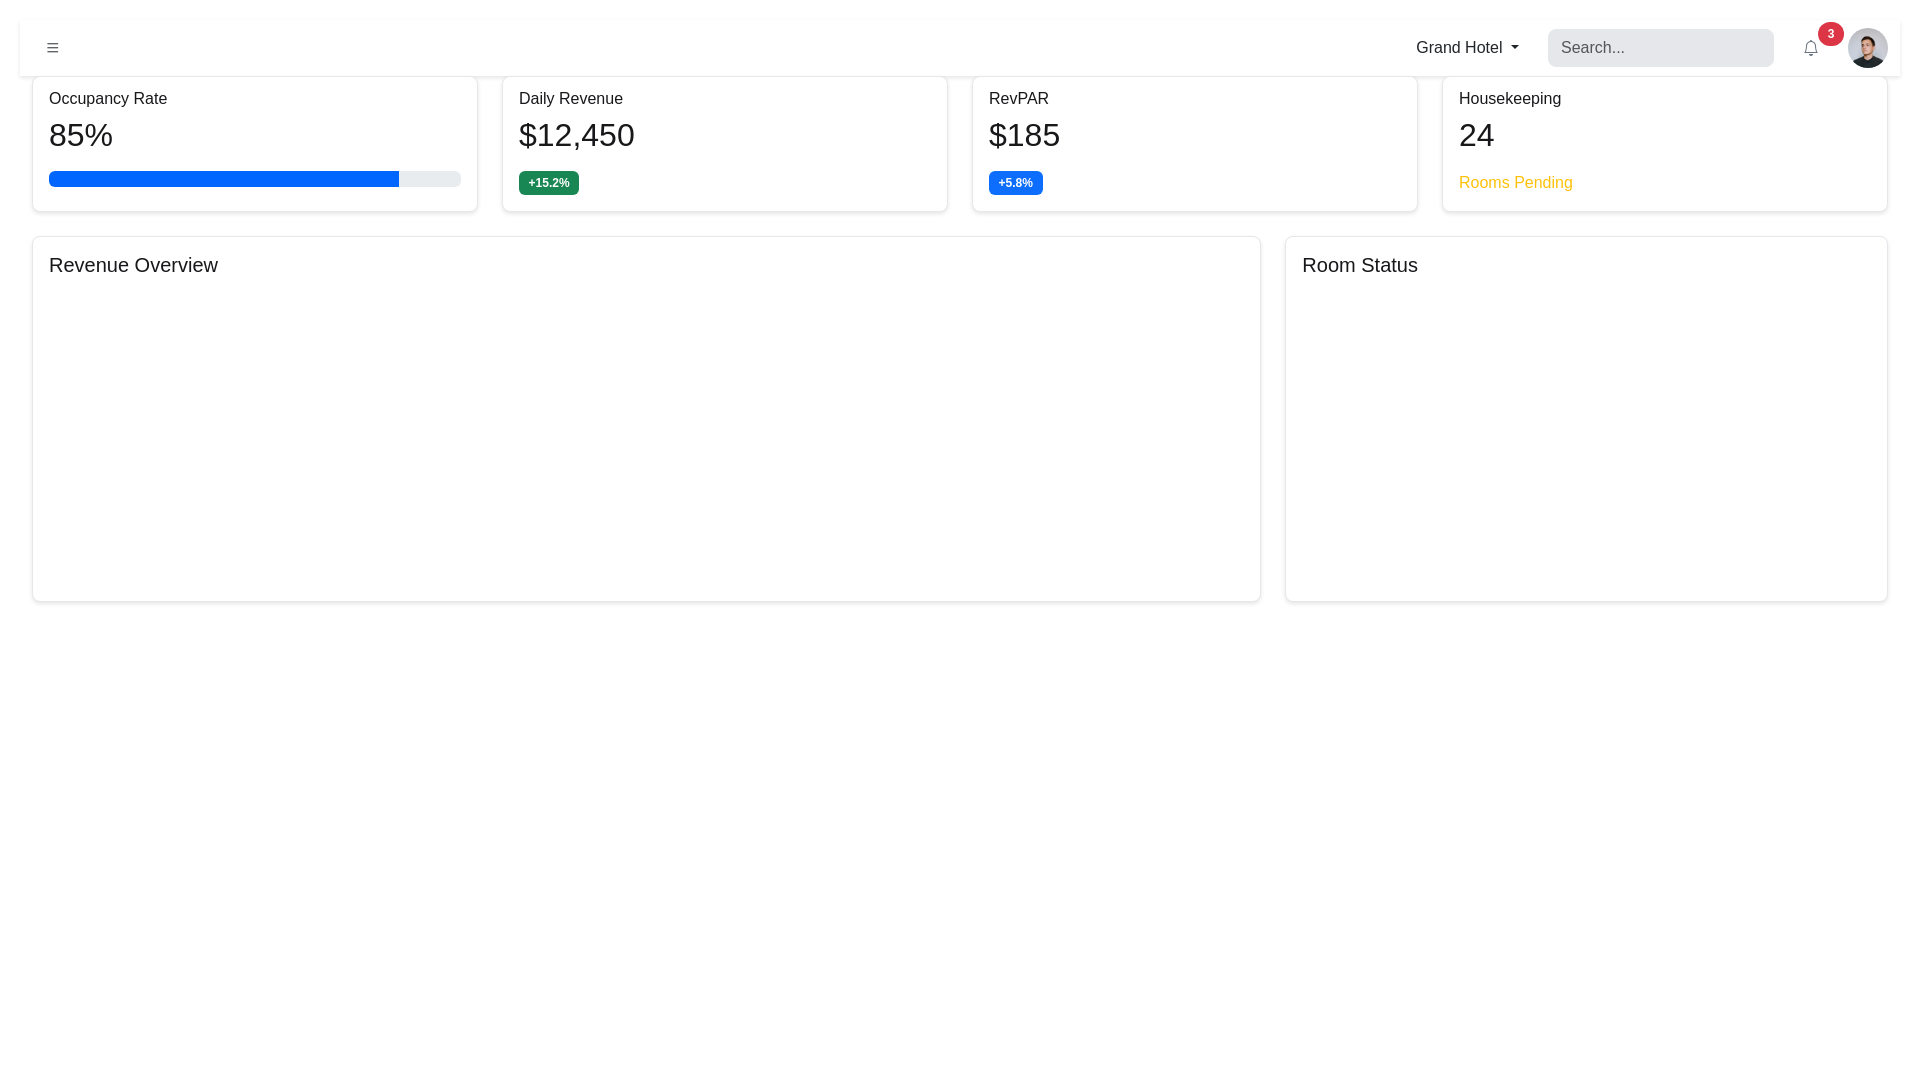Click the red notification badge showing 3
This screenshot has width=1920, height=1080.
pos(1831,33)
